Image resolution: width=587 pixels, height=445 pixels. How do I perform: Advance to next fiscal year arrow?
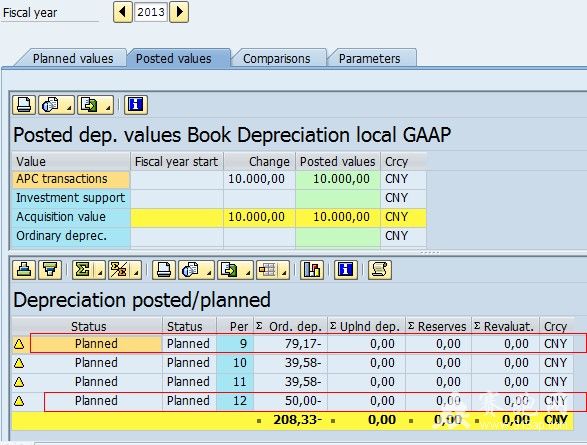tap(179, 12)
